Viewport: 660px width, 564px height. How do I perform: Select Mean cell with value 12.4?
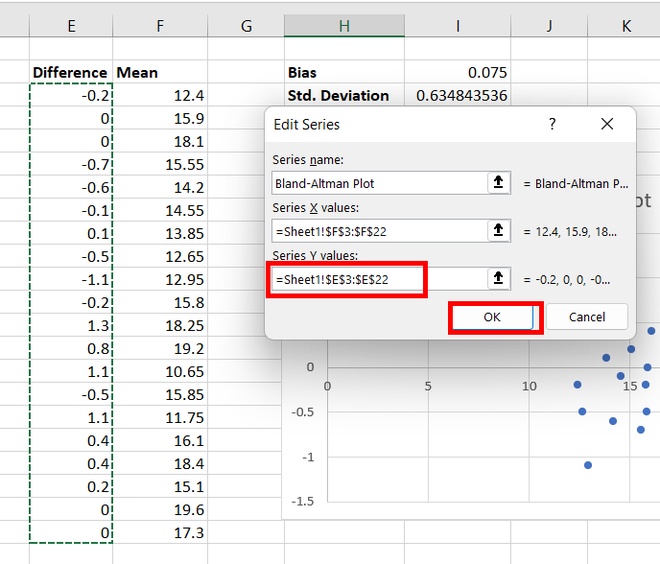click(x=160, y=95)
